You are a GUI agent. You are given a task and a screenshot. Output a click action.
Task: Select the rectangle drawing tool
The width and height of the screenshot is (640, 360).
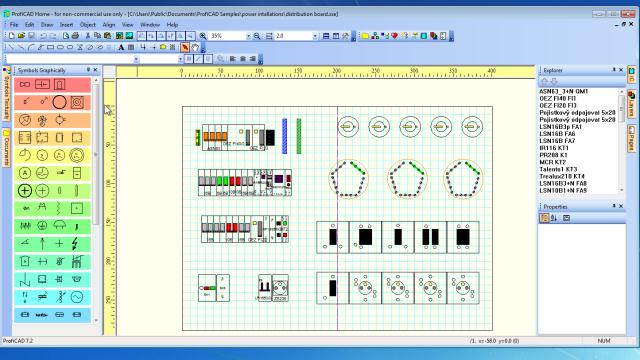tap(51, 47)
